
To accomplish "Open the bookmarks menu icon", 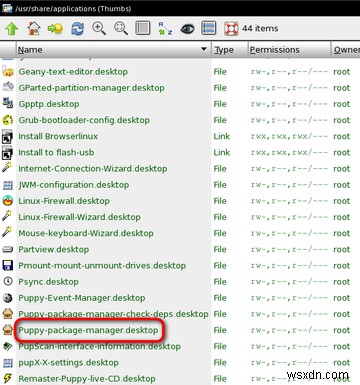I will click(x=55, y=29).
